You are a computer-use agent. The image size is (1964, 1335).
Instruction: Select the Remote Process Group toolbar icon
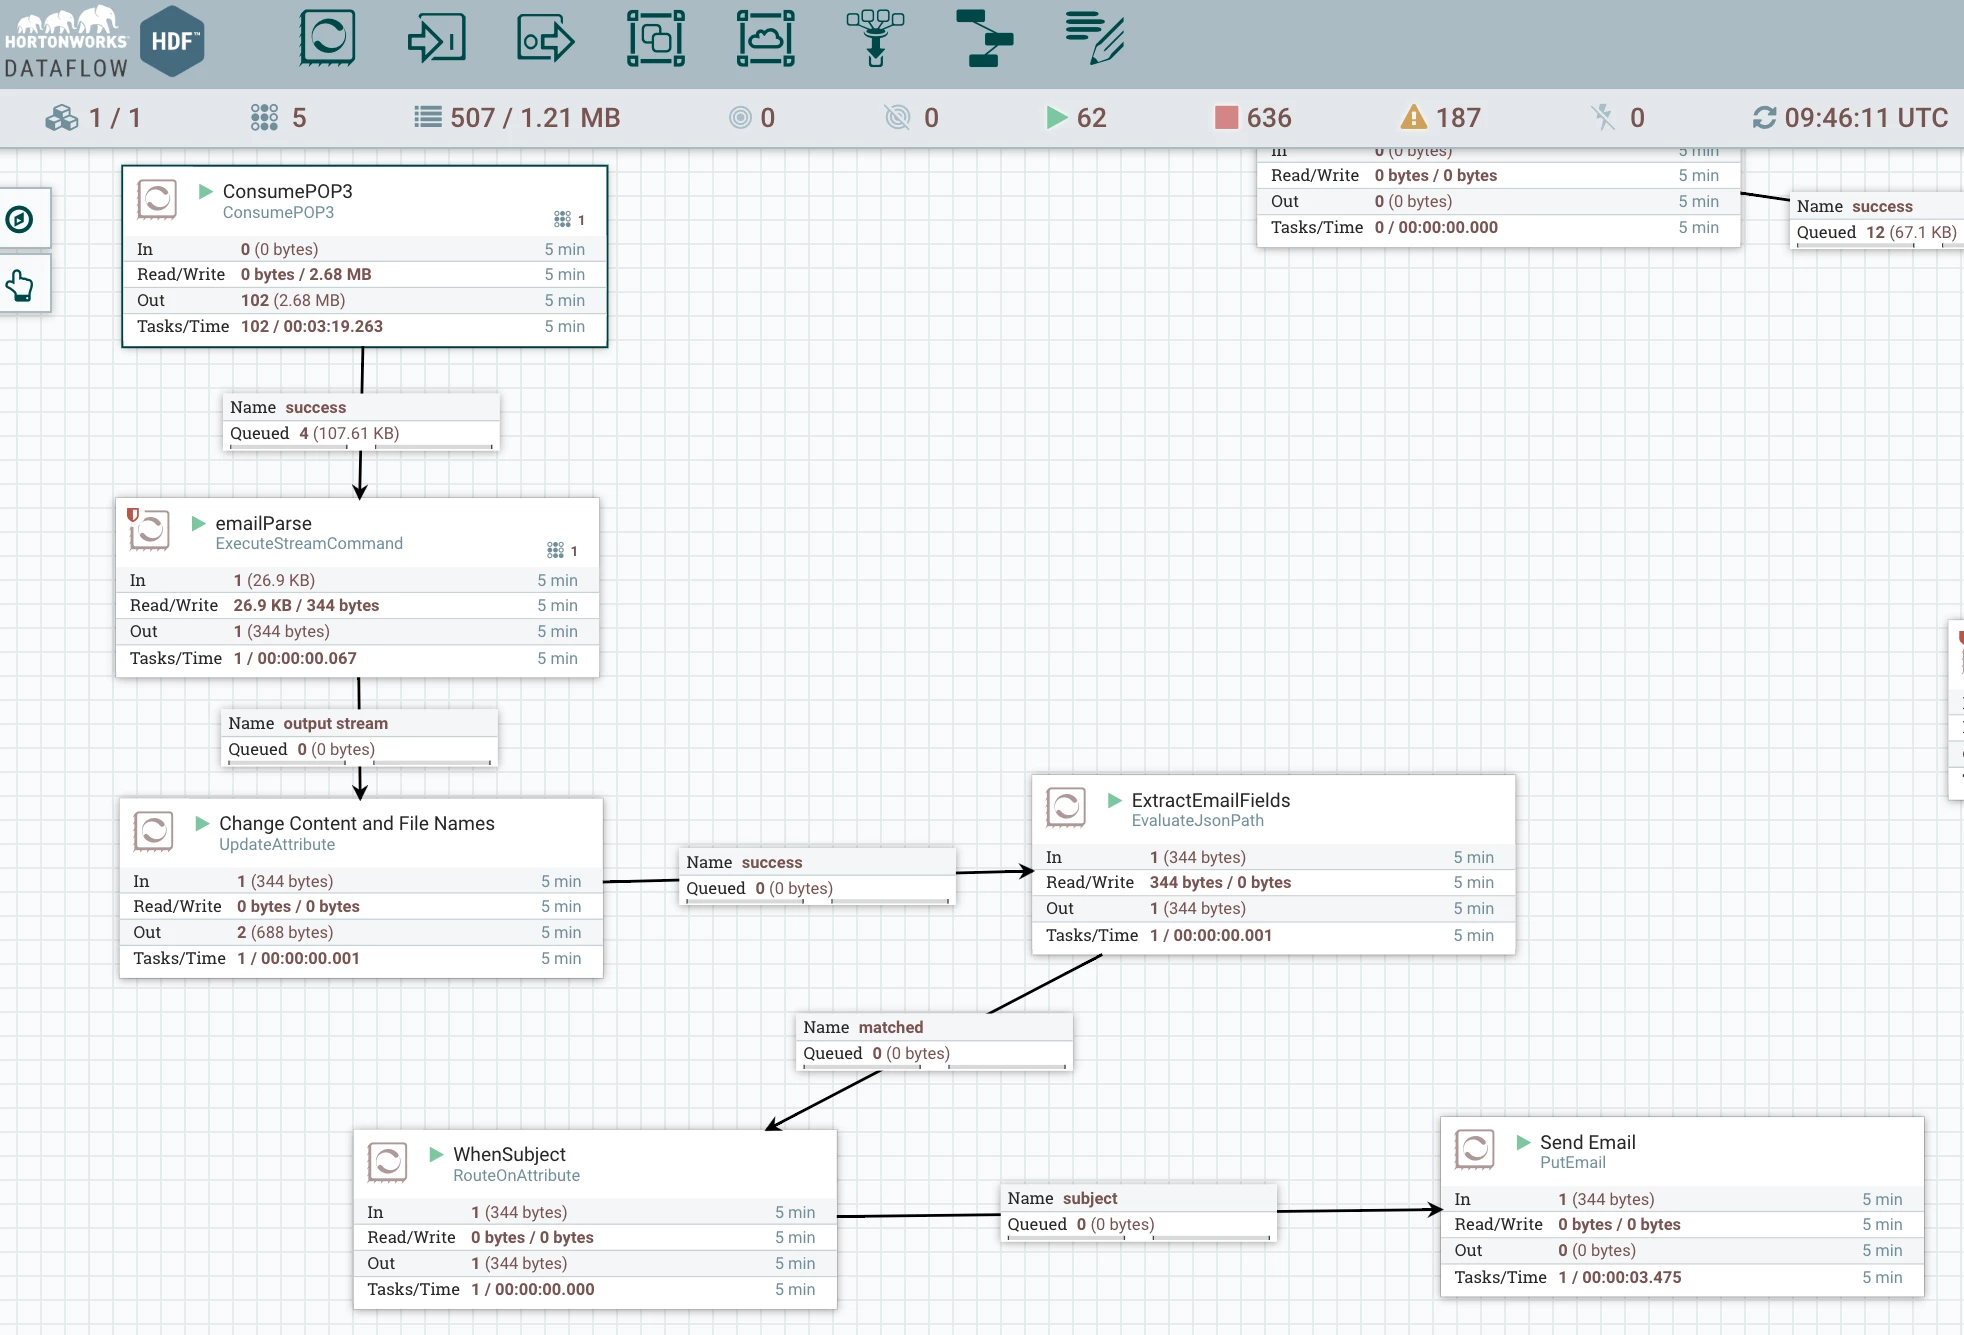point(766,38)
